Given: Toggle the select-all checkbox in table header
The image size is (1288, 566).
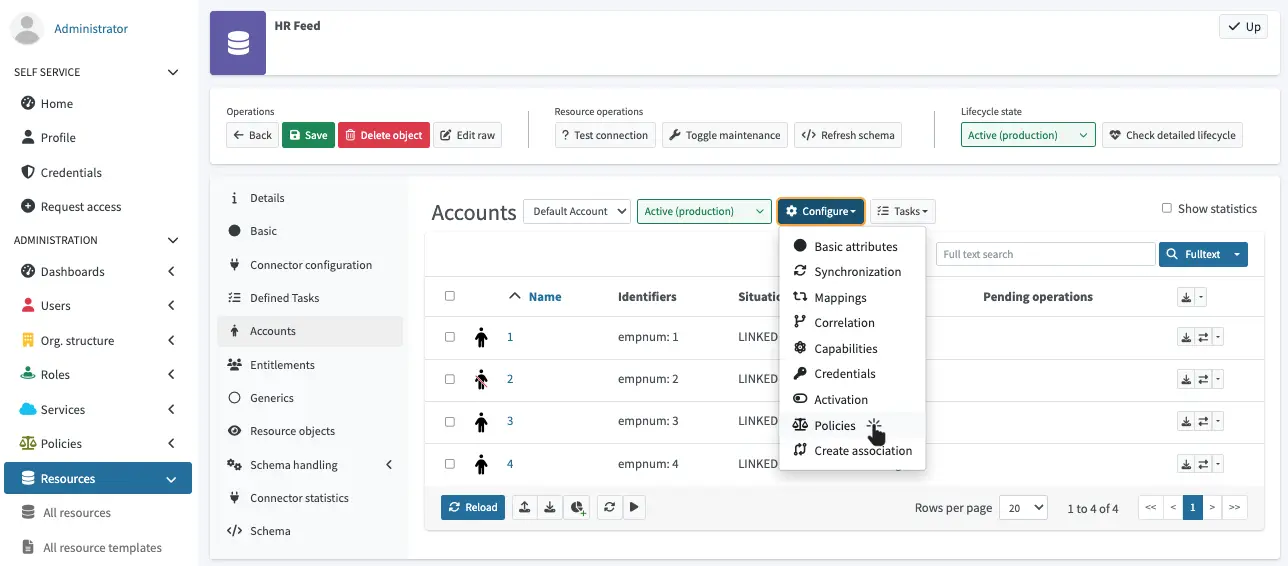Looking at the screenshot, I should [x=450, y=296].
